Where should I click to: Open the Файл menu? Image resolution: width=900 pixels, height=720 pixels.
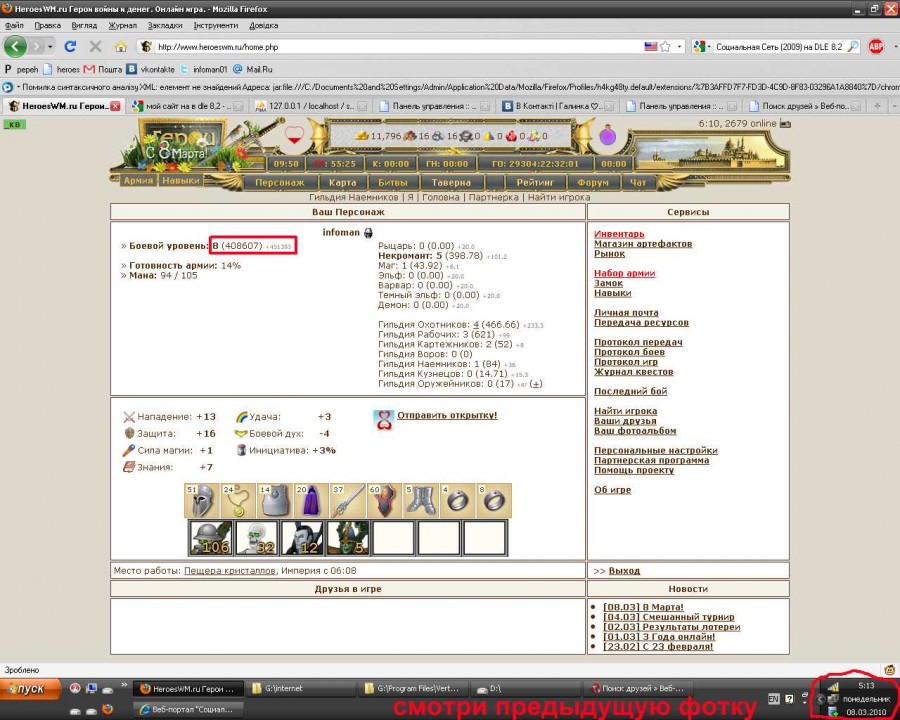click(x=14, y=25)
